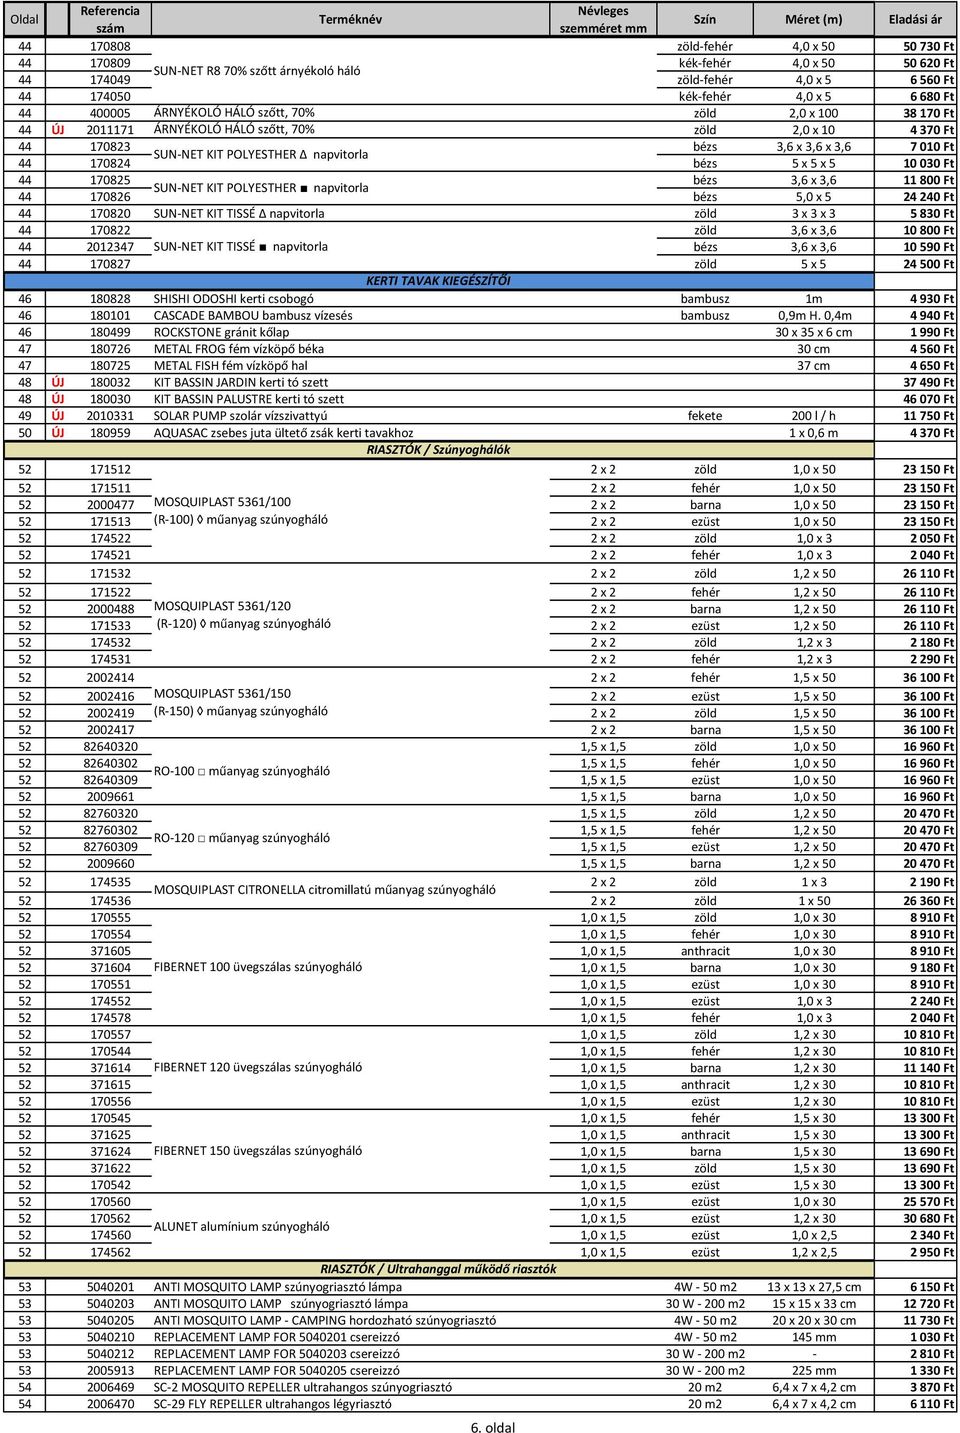Click 'FIBERNET 100 üvegszálas szúnyogháló' product

258,967
